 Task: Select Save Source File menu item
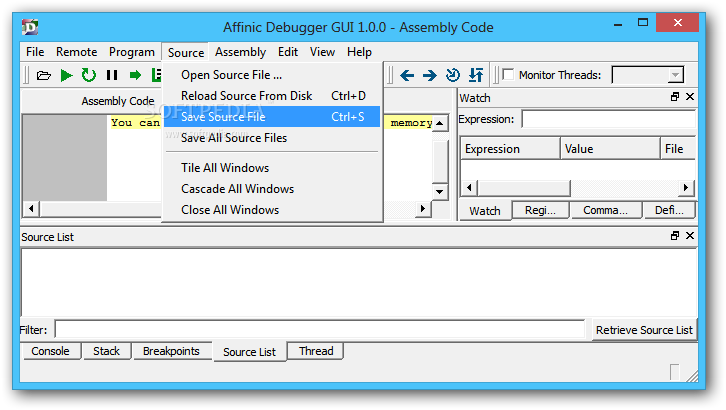click(x=272, y=117)
